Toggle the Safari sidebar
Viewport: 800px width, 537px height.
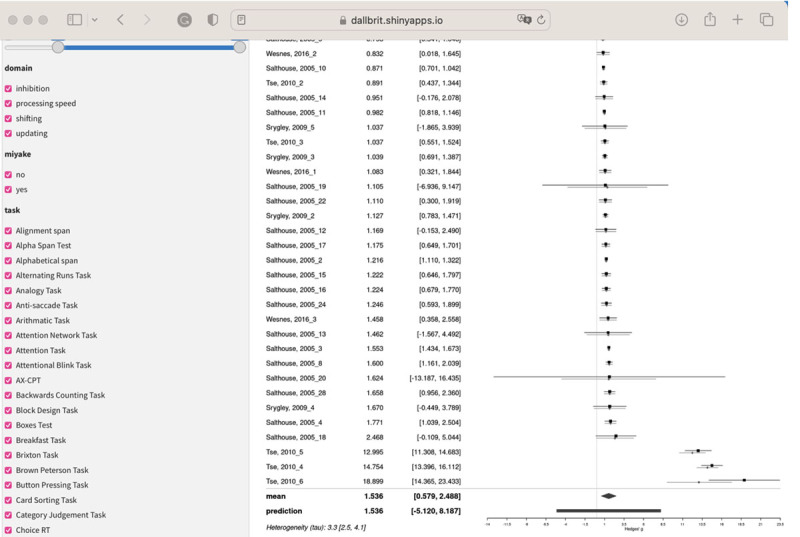(74, 19)
